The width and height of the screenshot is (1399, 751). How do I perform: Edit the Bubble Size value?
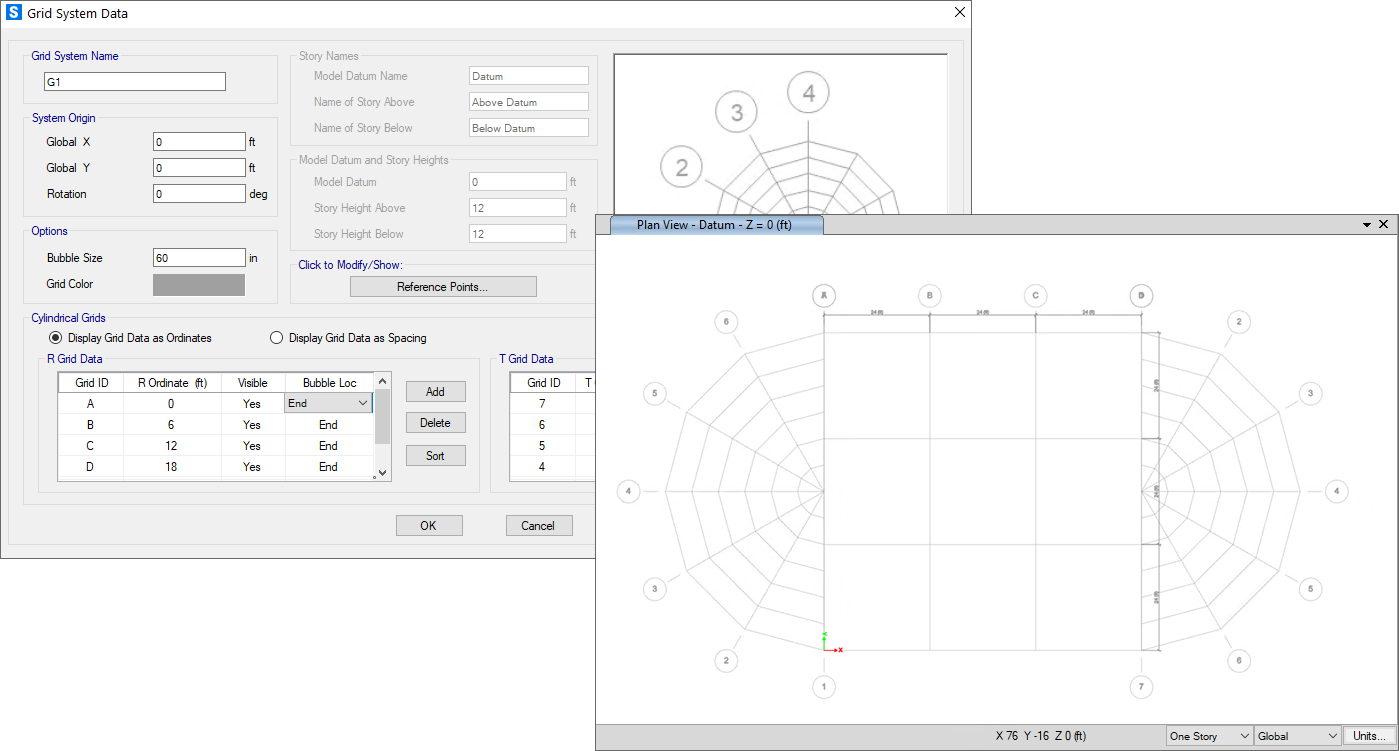coord(199,257)
